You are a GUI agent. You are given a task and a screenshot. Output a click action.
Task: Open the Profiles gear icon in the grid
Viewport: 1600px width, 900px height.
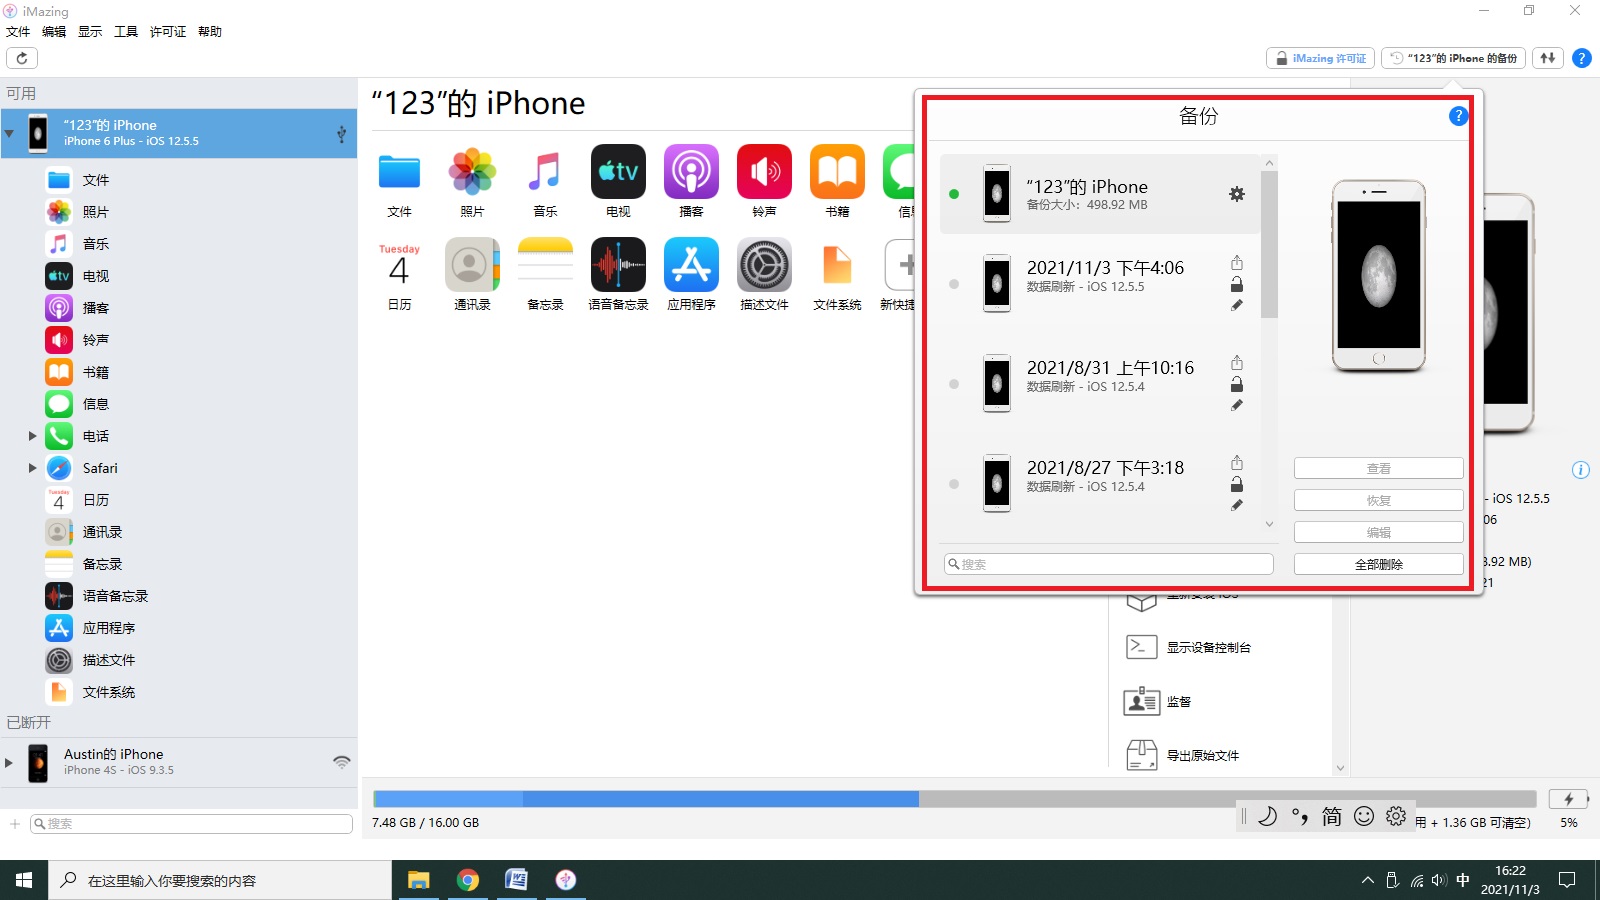click(x=764, y=265)
